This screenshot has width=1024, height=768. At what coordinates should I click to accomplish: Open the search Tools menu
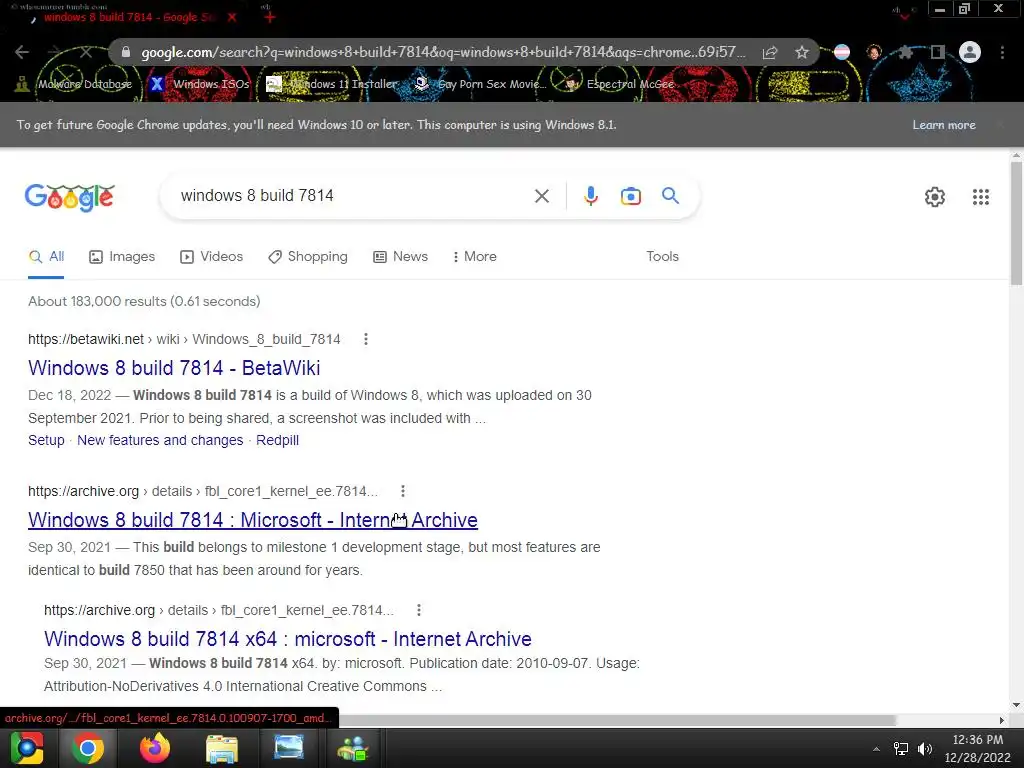[x=662, y=257]
